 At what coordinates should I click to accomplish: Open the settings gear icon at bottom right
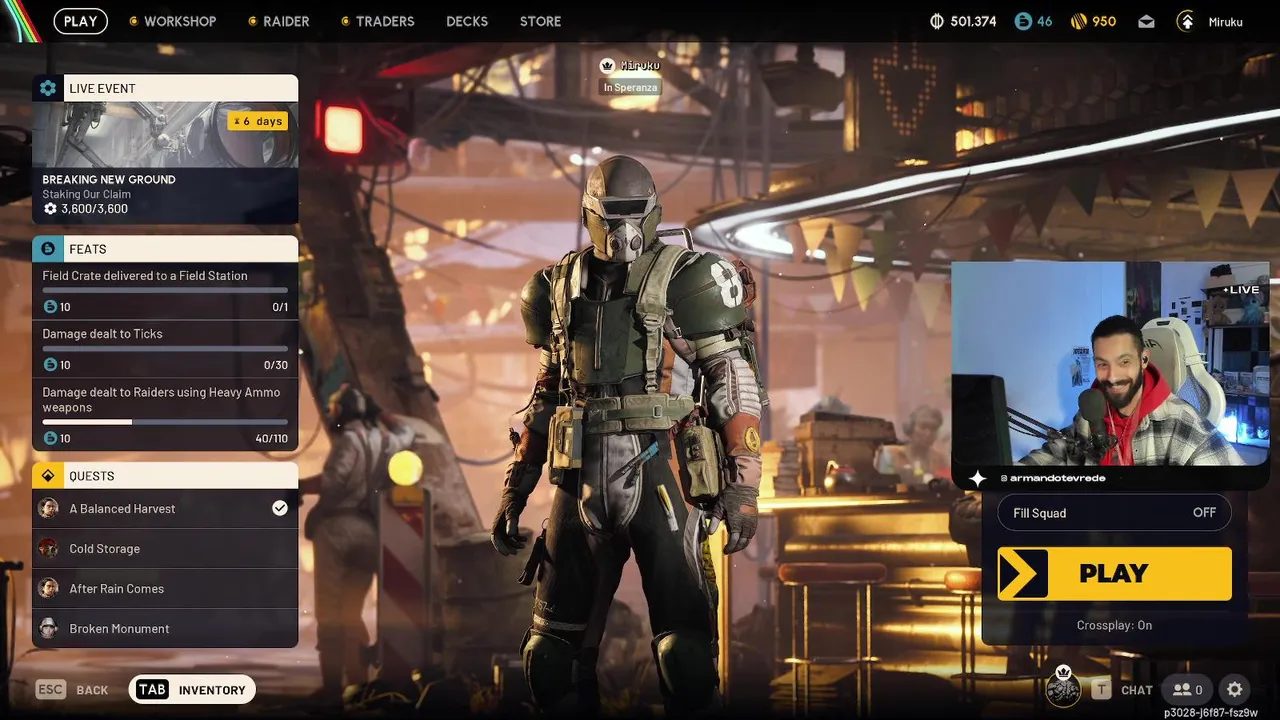[x=1235, y=690]
